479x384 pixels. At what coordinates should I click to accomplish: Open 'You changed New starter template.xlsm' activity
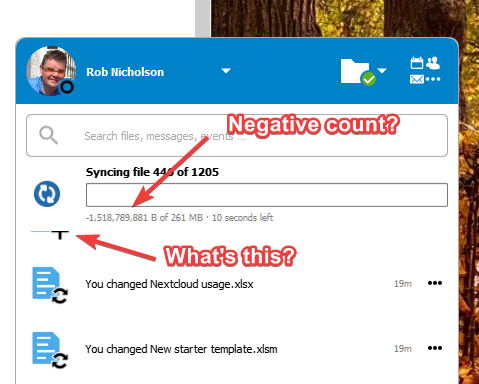click(x=237, y=349)
